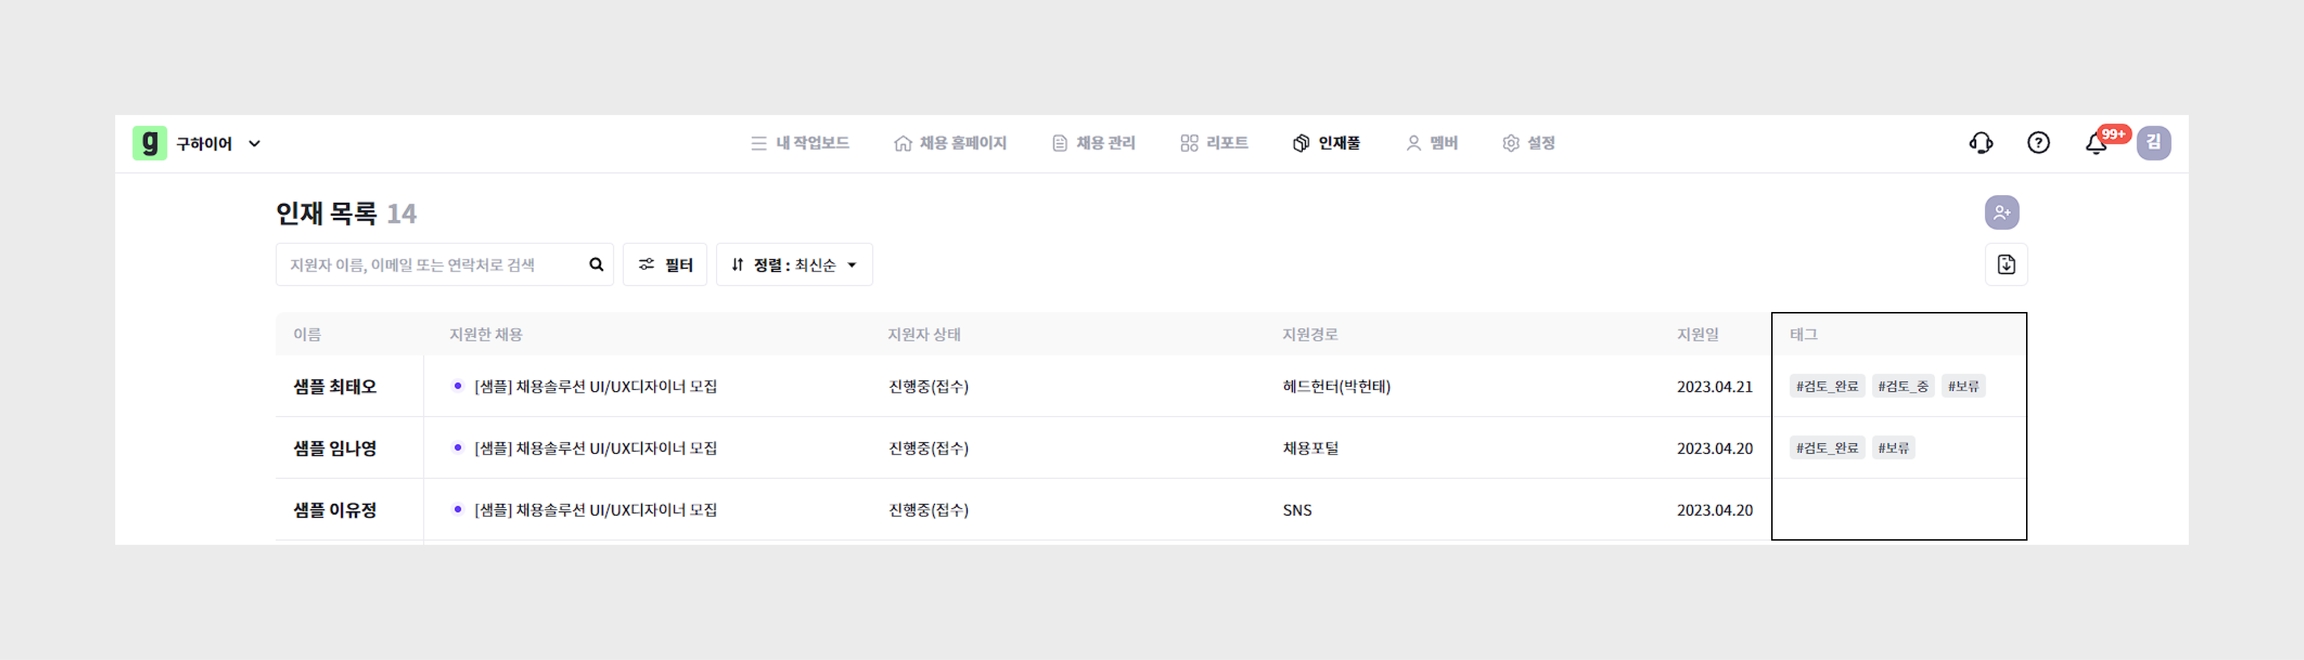
Task: Open the 필터 filter button
Action: pyautogui.click(x=665, y=265)
